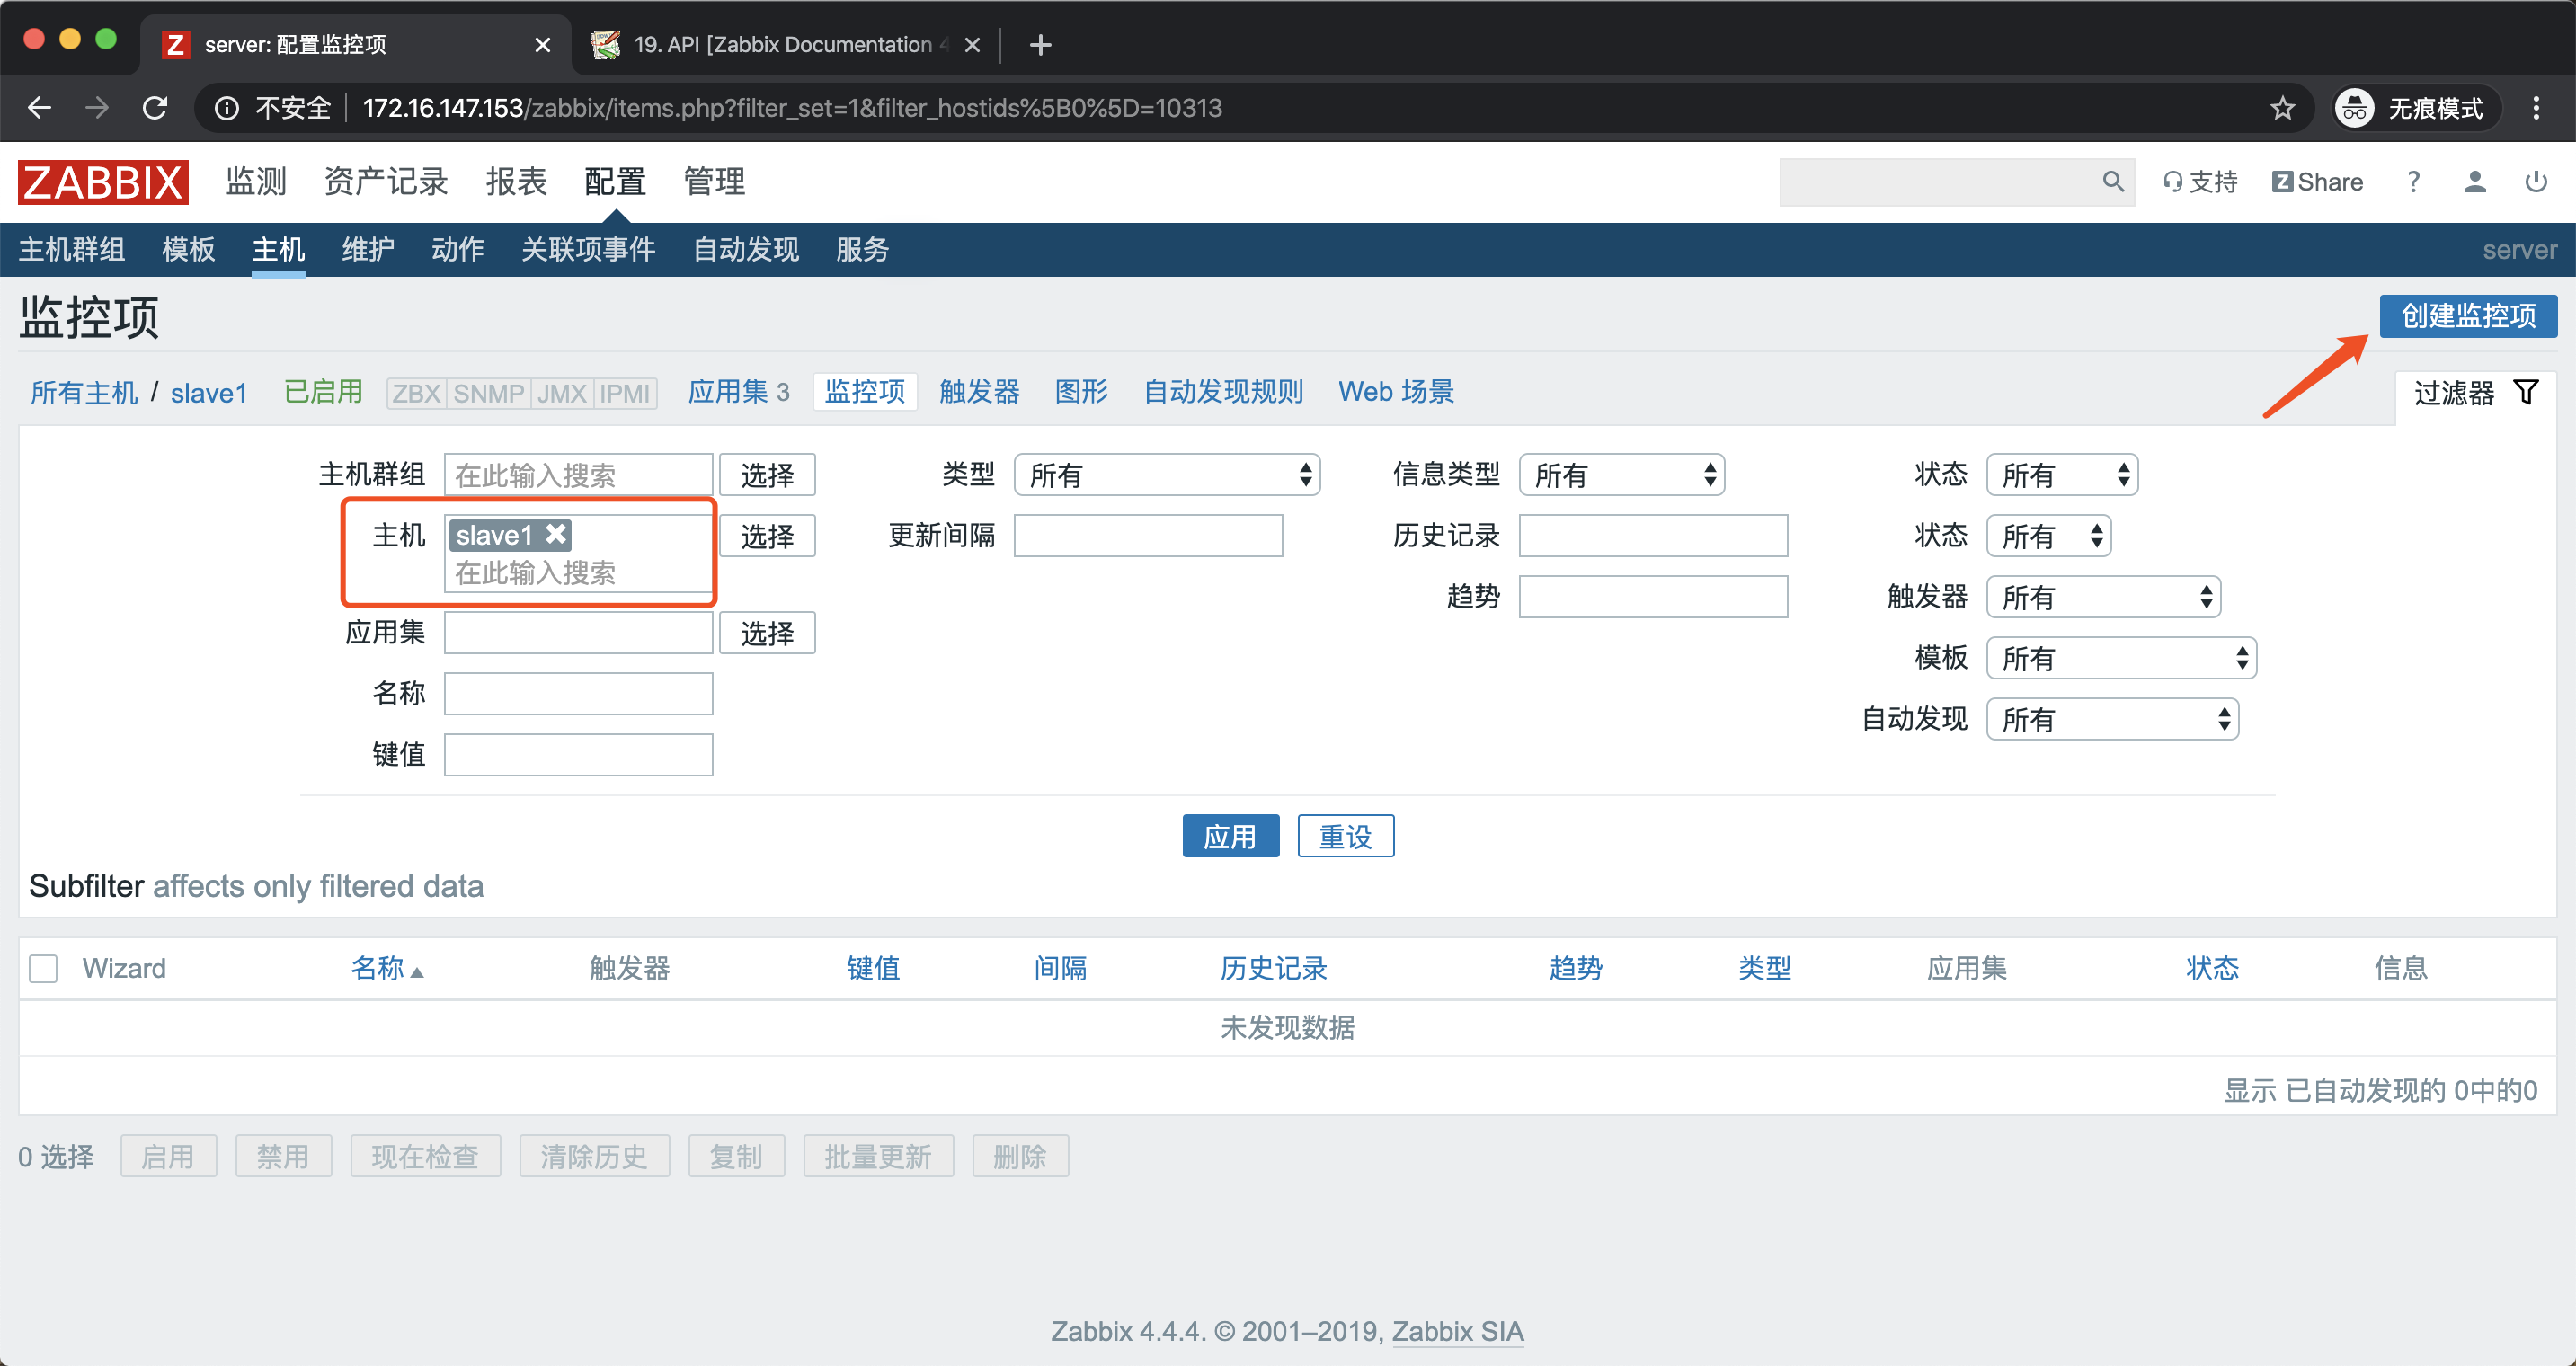Expand the 触发器 filter dropdown
2576x1366 pixels.
(2102, 597)
